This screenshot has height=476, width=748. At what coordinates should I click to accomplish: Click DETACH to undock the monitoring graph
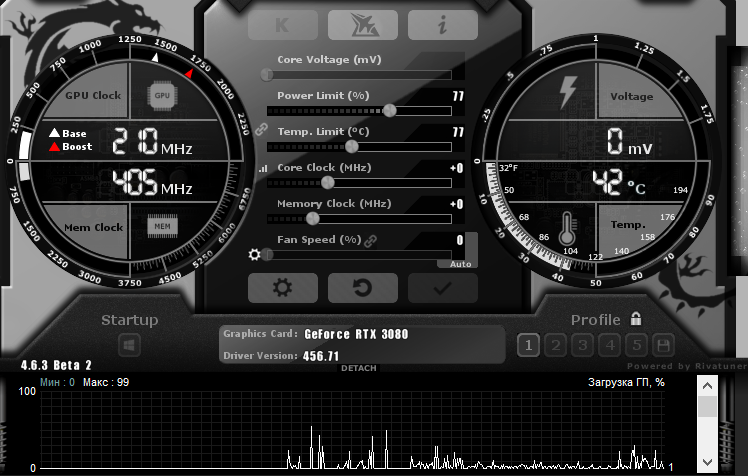359,368
